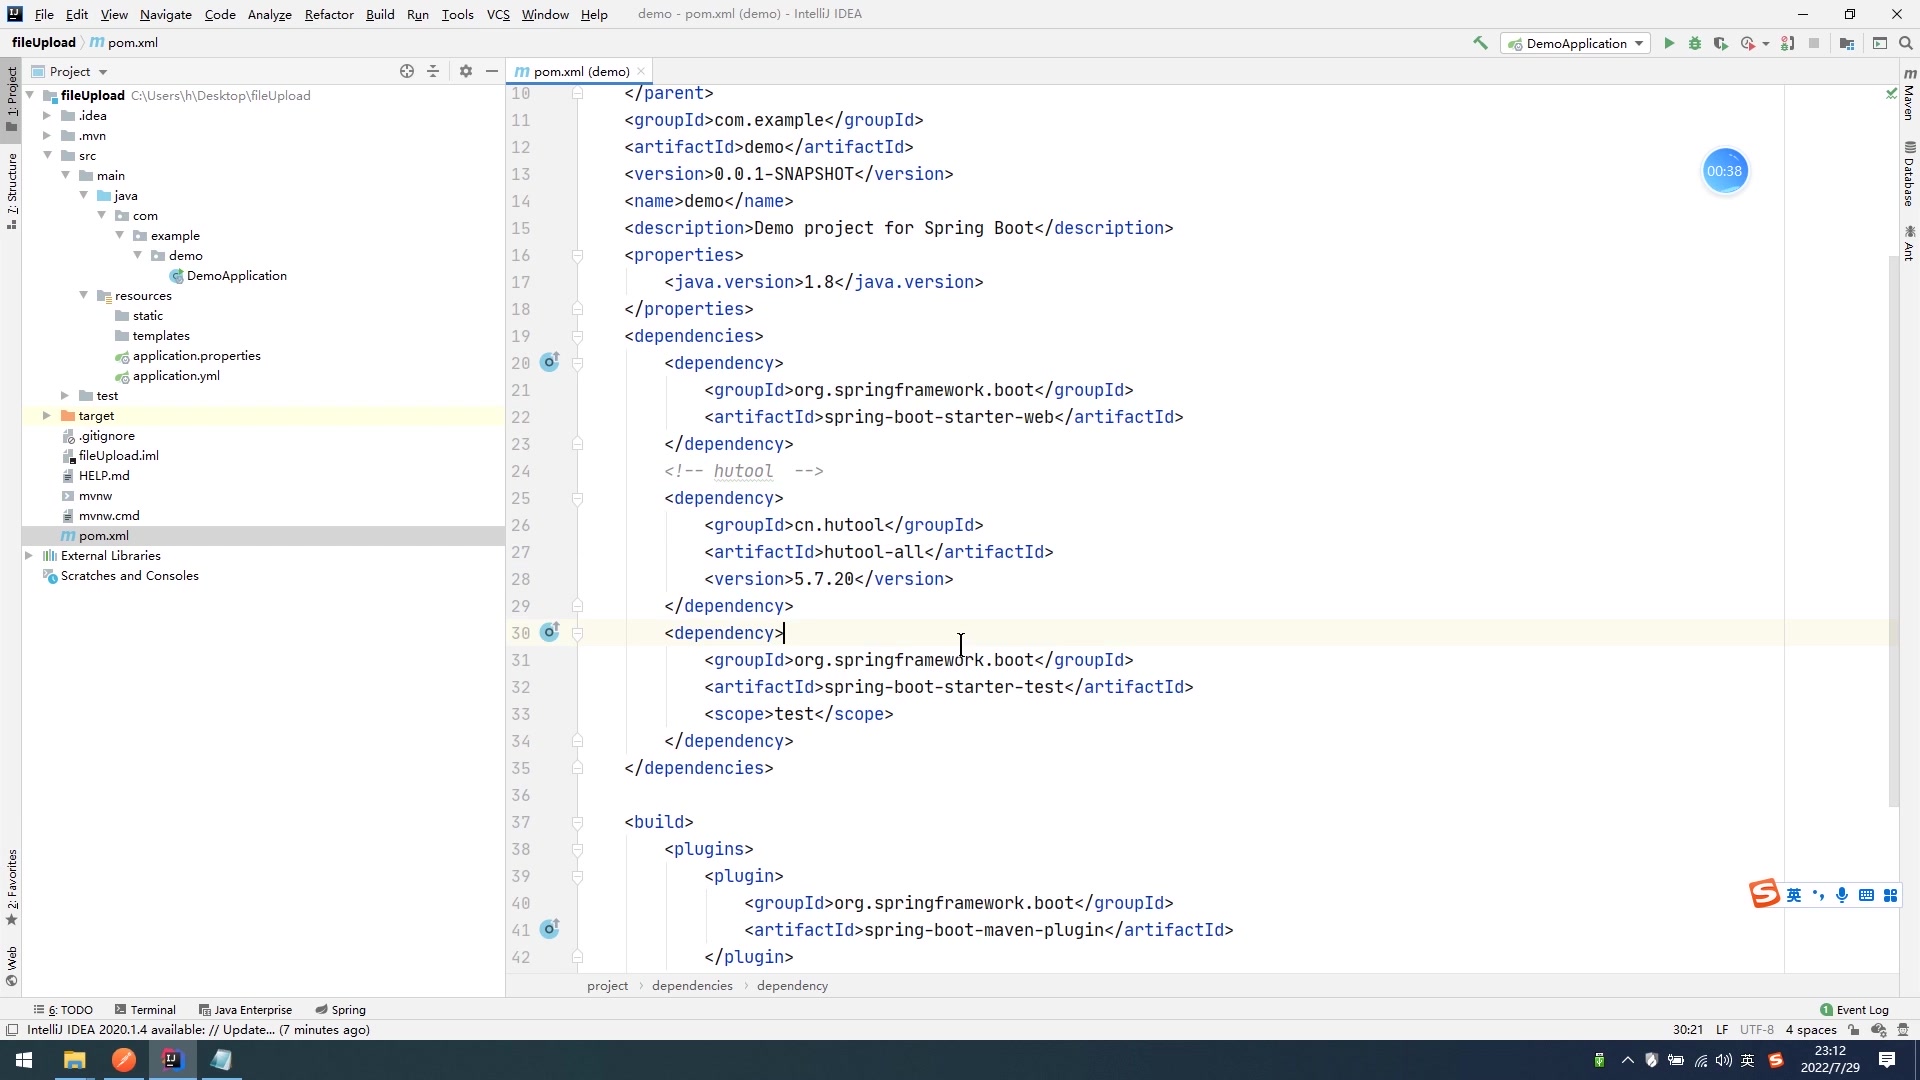Open the profiler options dropdown arrow
The width and height of the screenshot is (1920, 1080).
(1766, 43)
